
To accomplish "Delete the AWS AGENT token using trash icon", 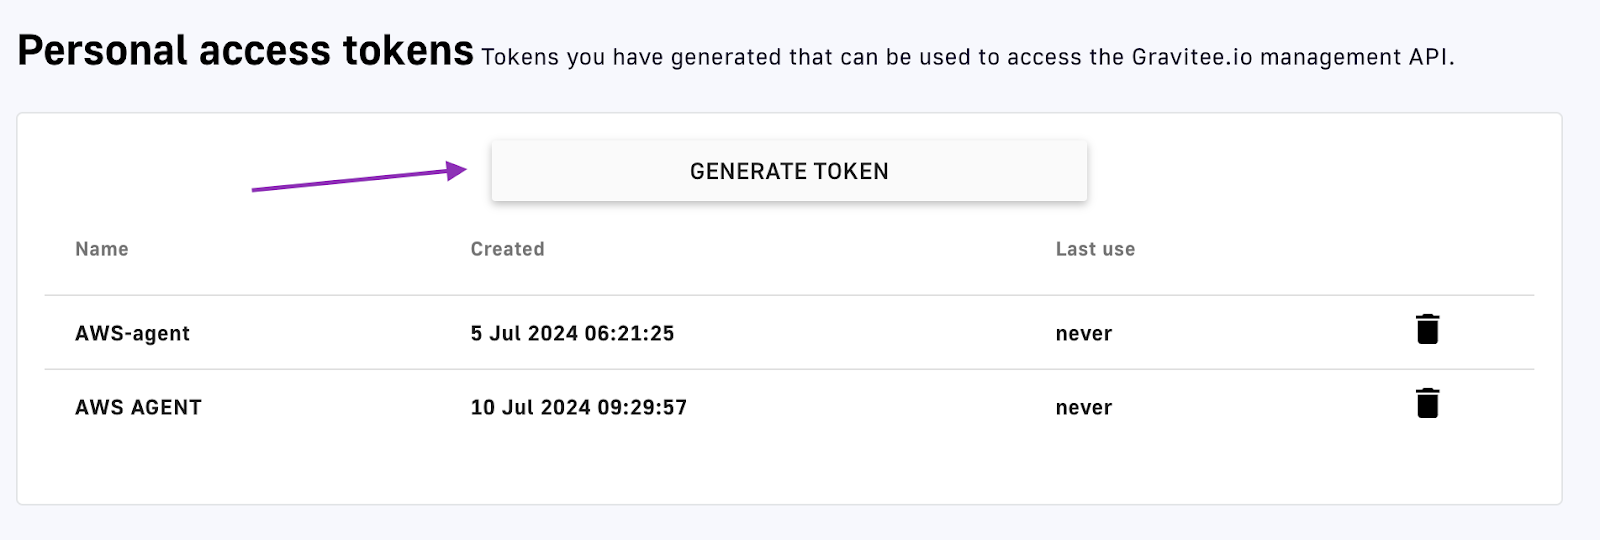I will point(1427,403).
